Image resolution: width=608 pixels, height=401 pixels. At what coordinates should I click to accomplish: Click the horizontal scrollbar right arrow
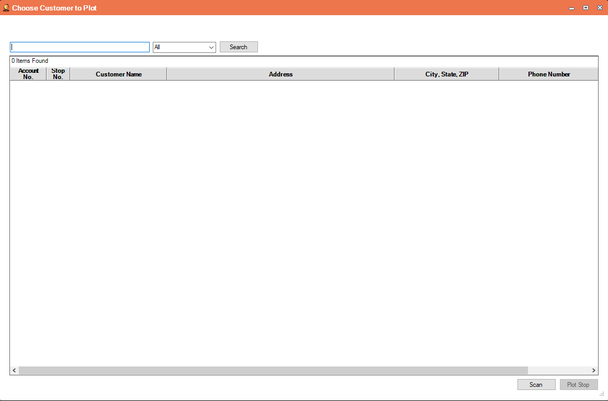click(593, 370)
